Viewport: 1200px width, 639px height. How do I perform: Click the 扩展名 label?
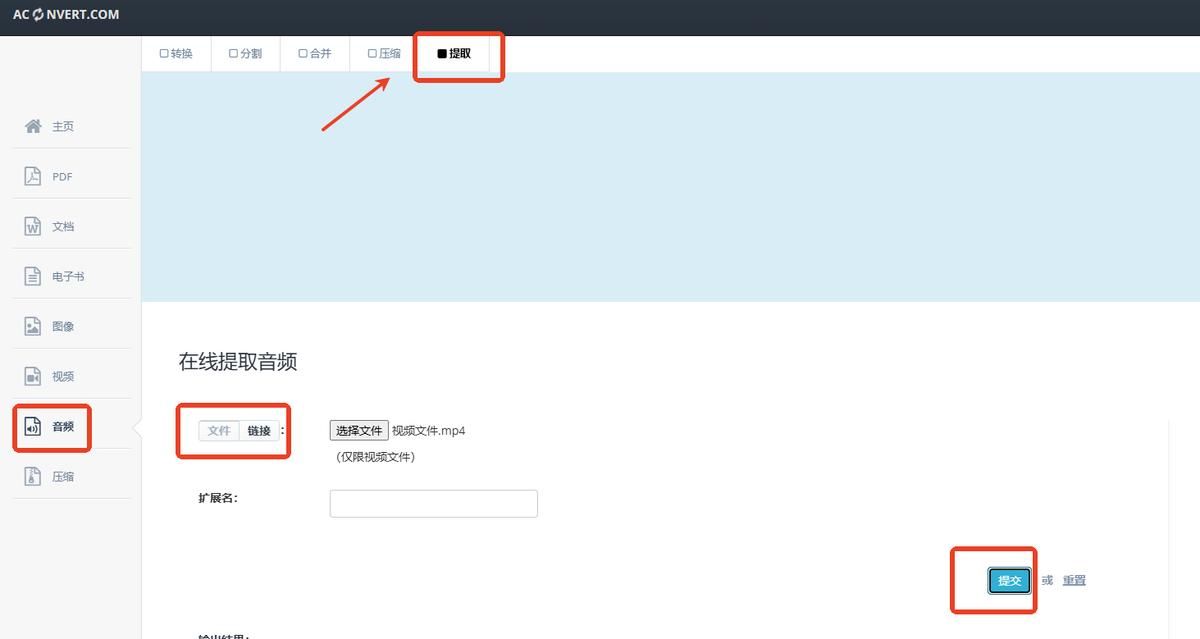[218, 498]
